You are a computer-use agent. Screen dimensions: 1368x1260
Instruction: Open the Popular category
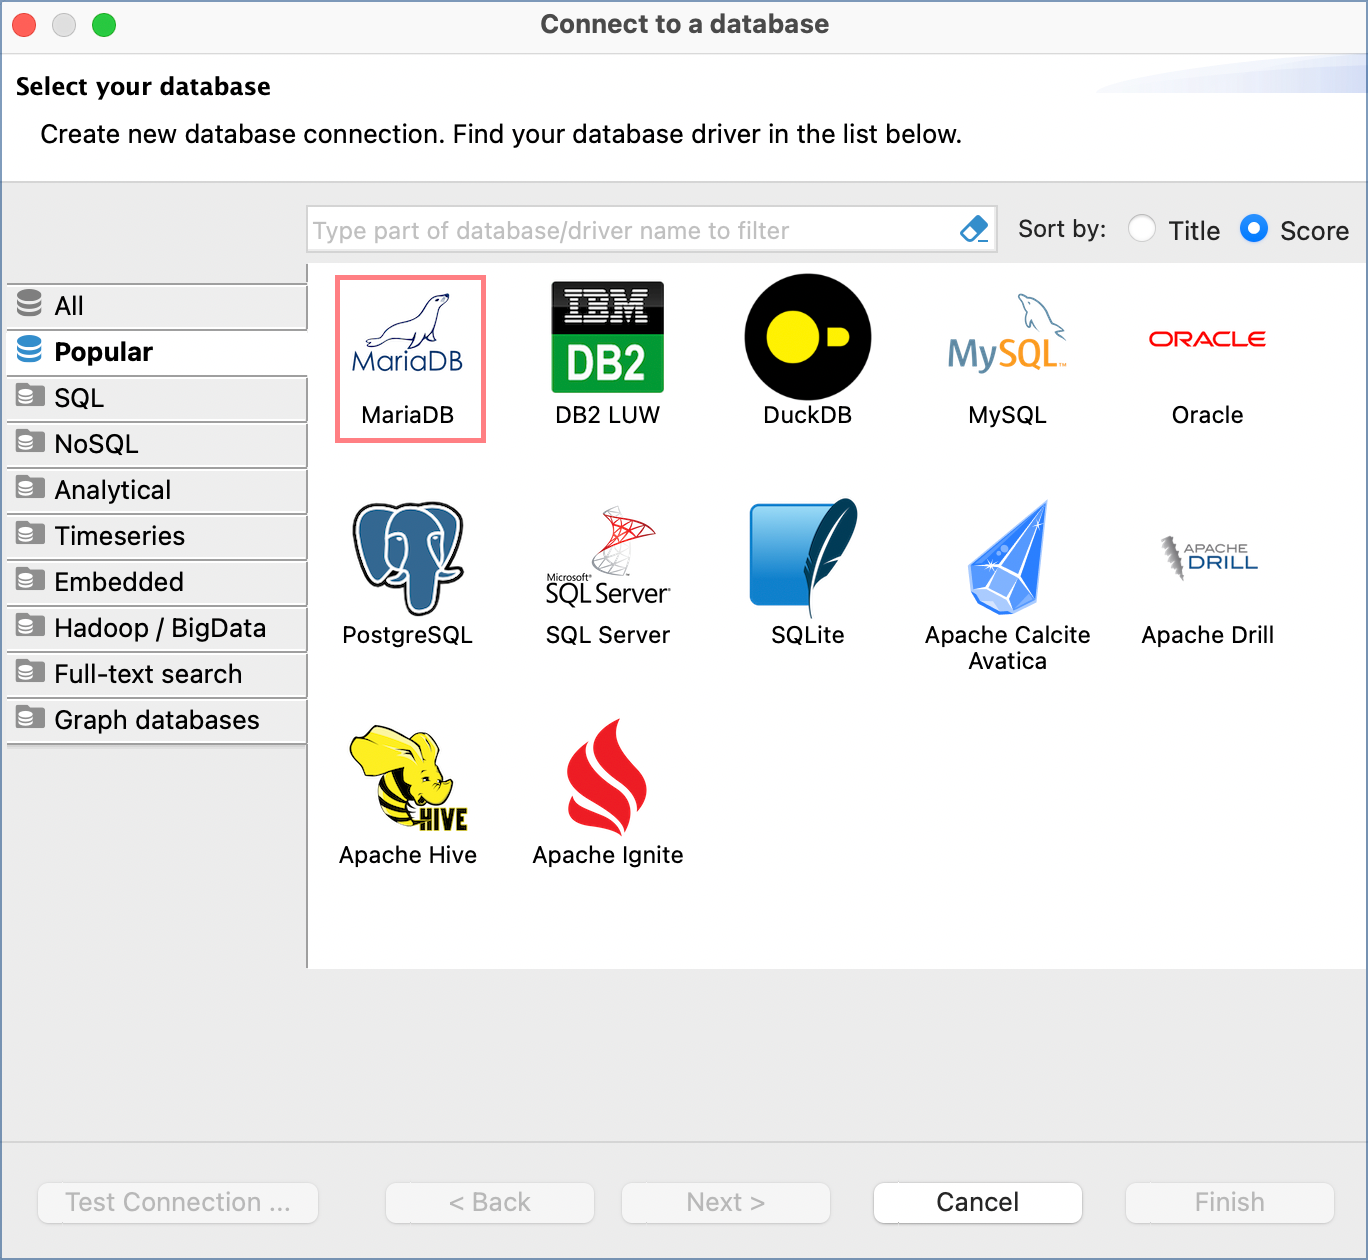157,352
